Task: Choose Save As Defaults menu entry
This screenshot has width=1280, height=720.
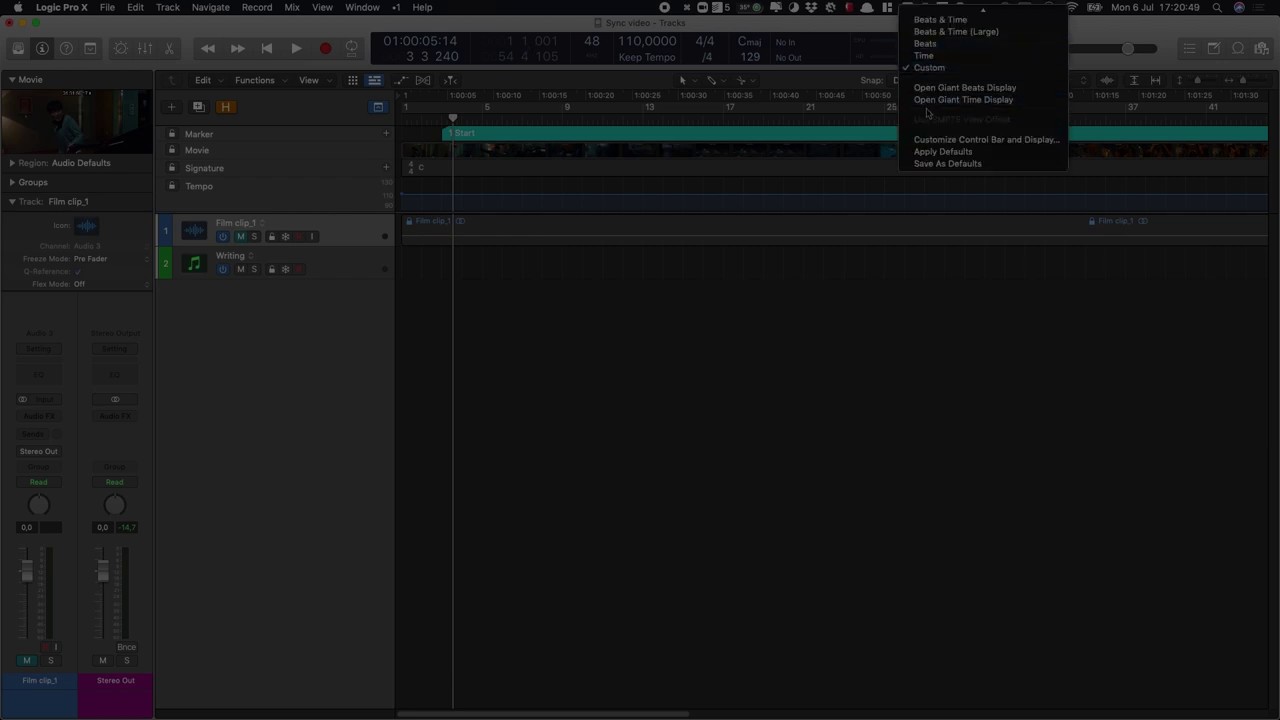Action: click(x=948, y=164)
